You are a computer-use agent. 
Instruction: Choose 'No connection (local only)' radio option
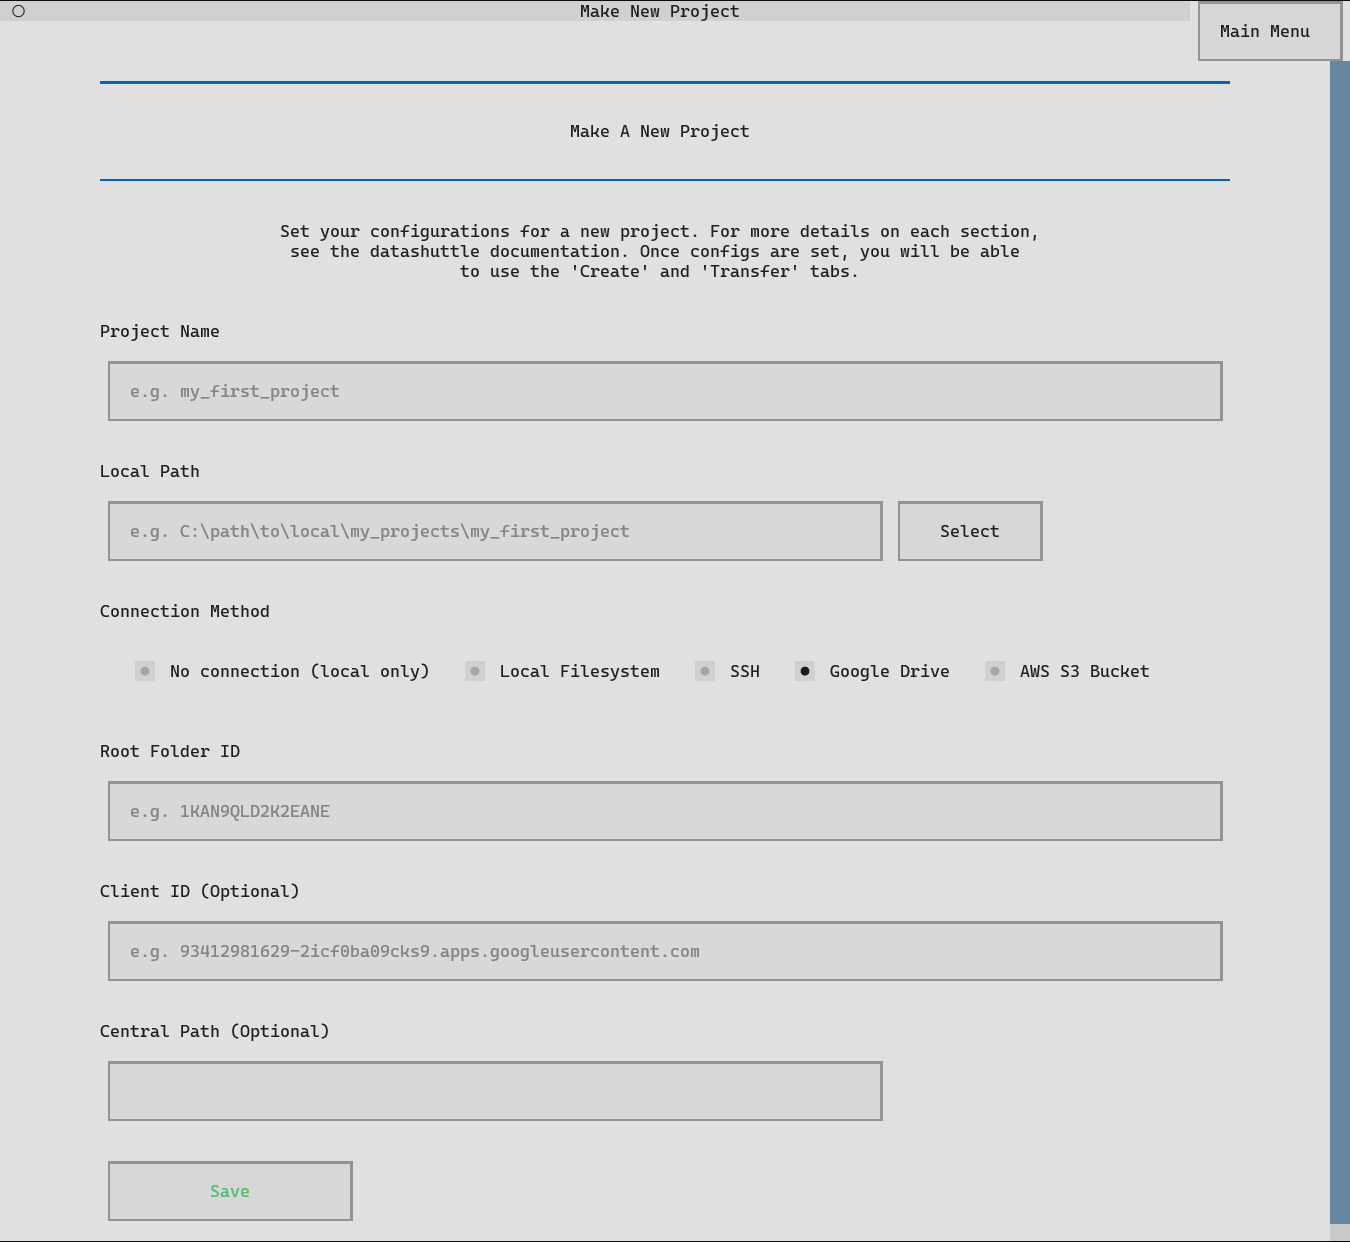pyautogui.click(x=146, y=671)
